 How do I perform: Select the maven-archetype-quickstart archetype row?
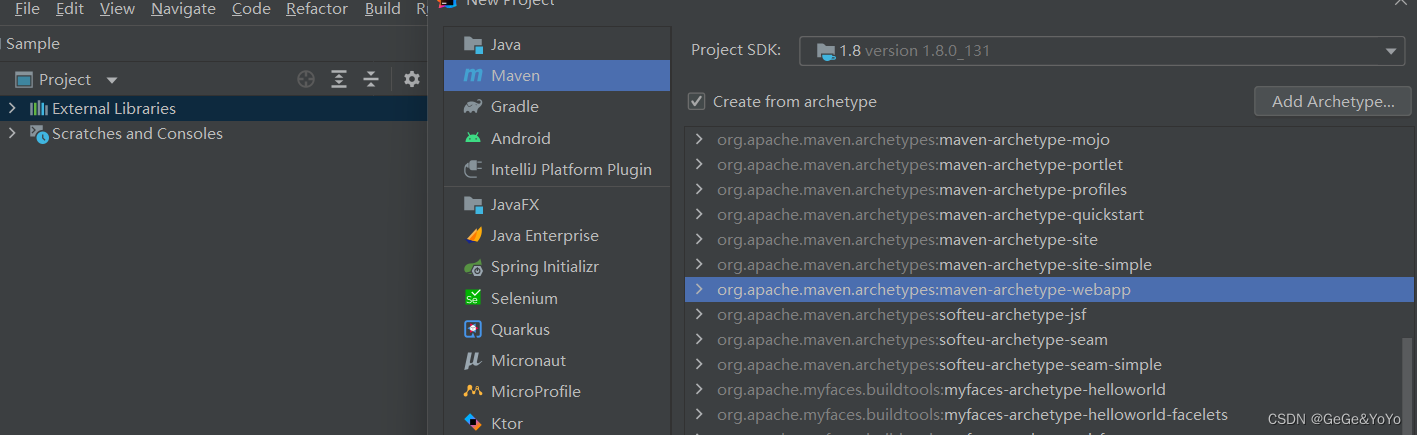tap(1043, 215)
